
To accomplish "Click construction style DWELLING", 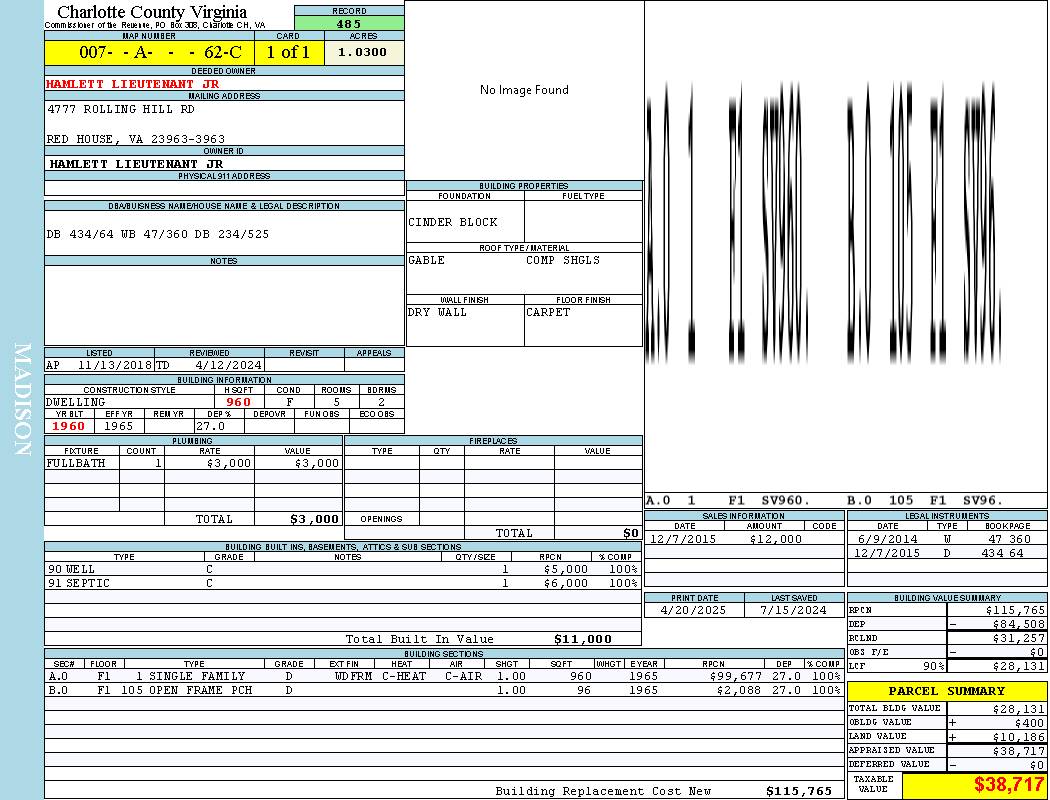I will [x=76, y=402].
